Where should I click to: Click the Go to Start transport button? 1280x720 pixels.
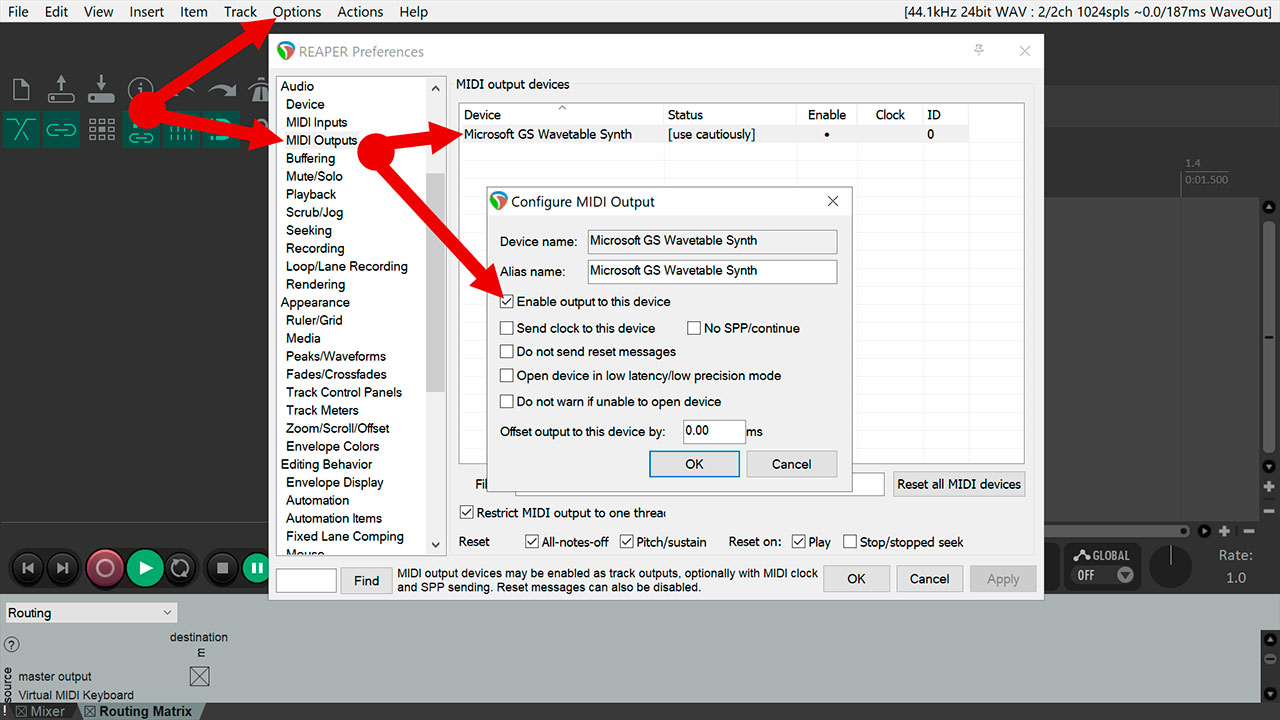(28, 568)
